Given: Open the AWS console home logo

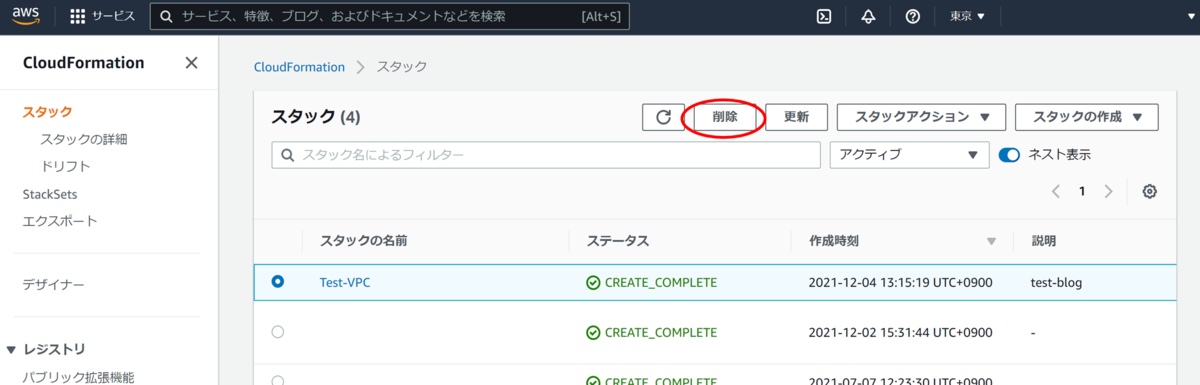Looking at the screenshot, I should (x=25, y=16).
